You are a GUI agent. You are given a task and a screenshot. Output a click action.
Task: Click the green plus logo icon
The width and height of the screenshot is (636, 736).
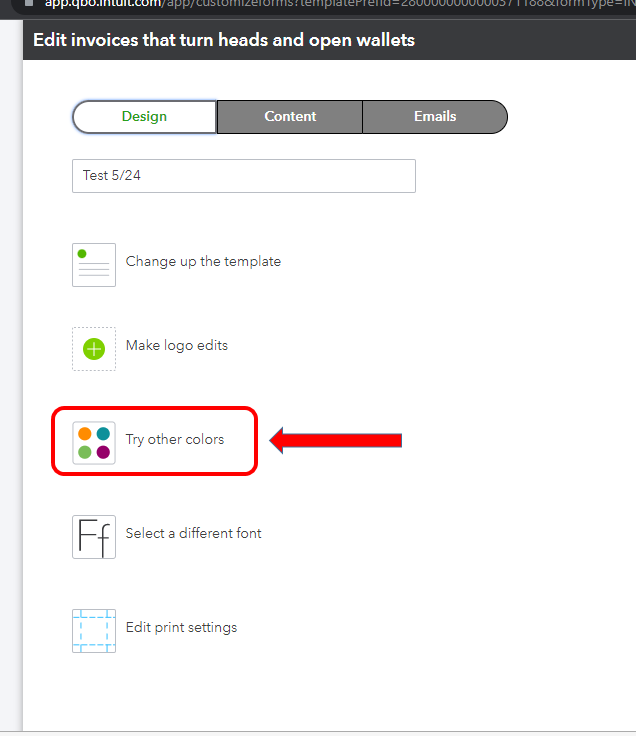coord(94,349)
